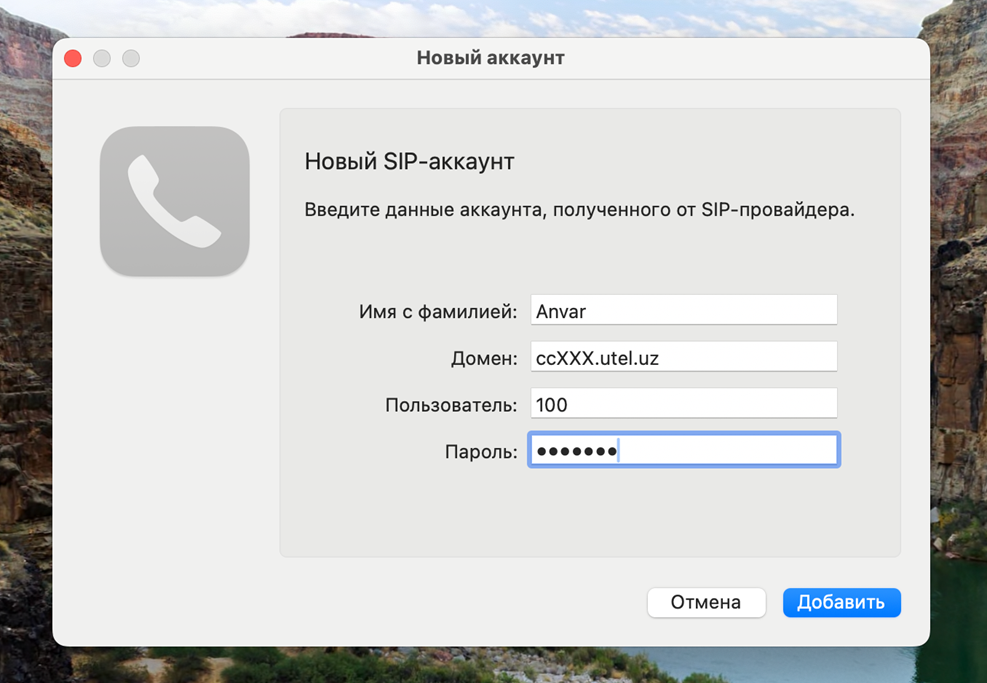The width and height of the screenshot is (987, 683).
Task: Click the Пароль label text
Action: [480, 452]
